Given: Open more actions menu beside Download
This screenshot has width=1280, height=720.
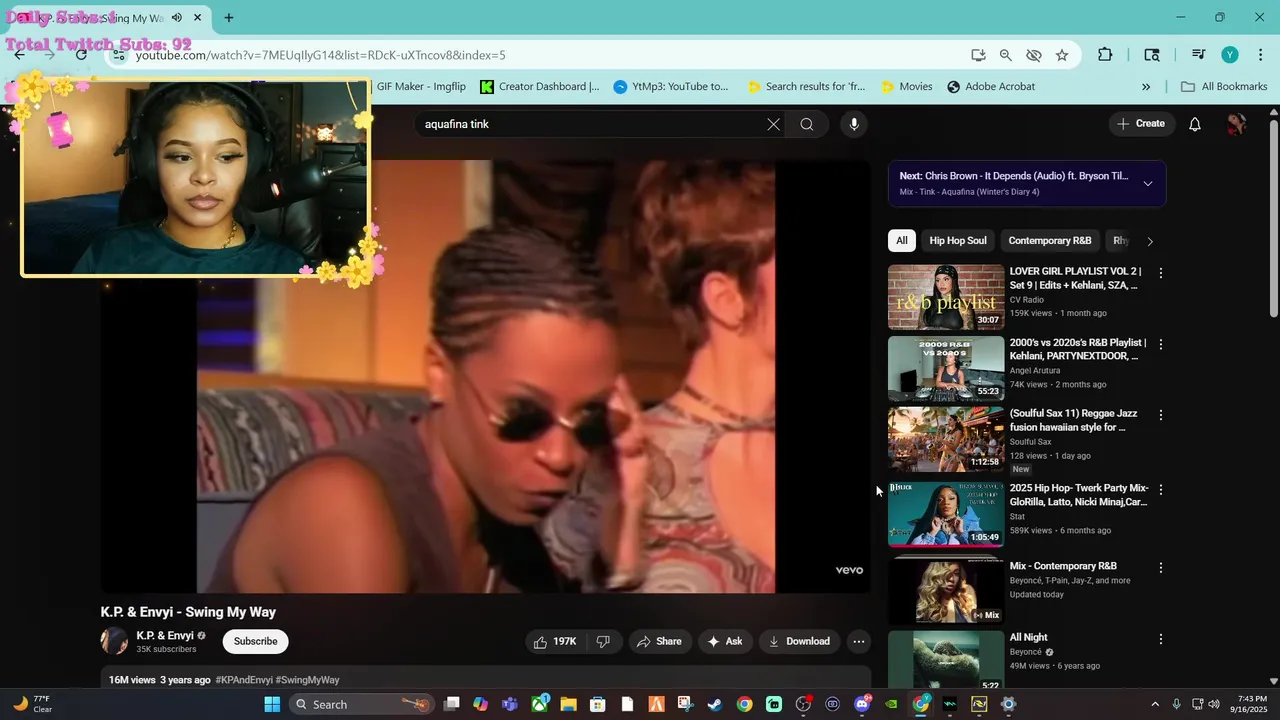Looking at the screenshot, I should point(858,641).
